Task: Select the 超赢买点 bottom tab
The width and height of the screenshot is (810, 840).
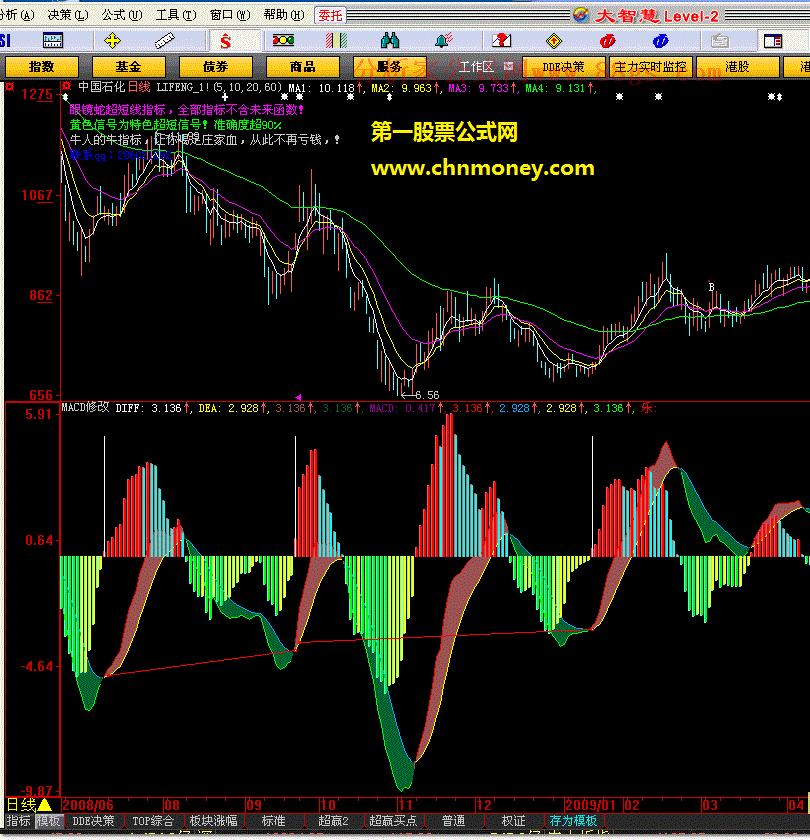Action: [393, 821]
